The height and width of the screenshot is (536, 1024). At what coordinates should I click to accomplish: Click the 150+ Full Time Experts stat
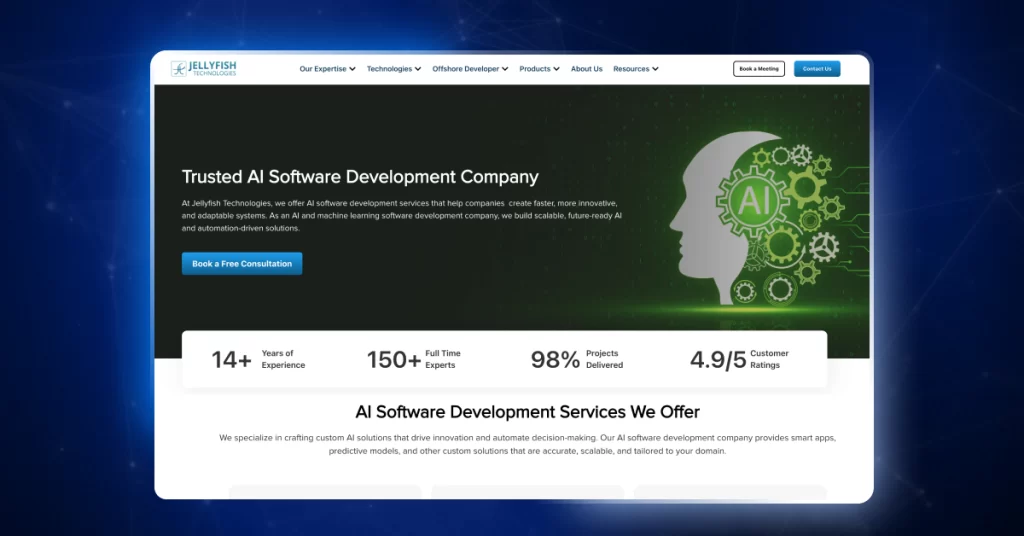coord(414,359)
